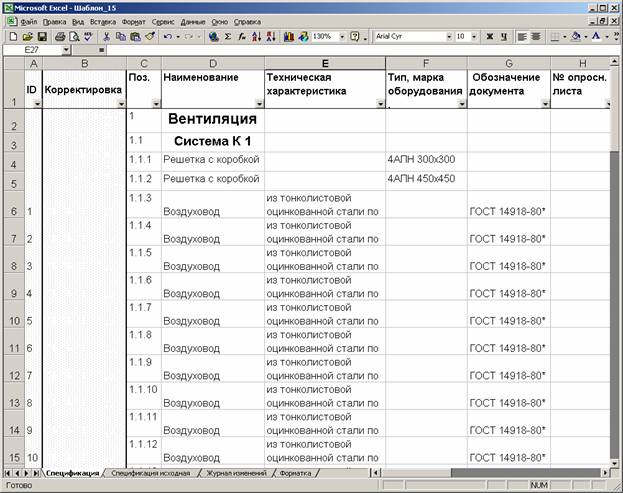Open the Наименование column filter dropdown

point(257,103)
